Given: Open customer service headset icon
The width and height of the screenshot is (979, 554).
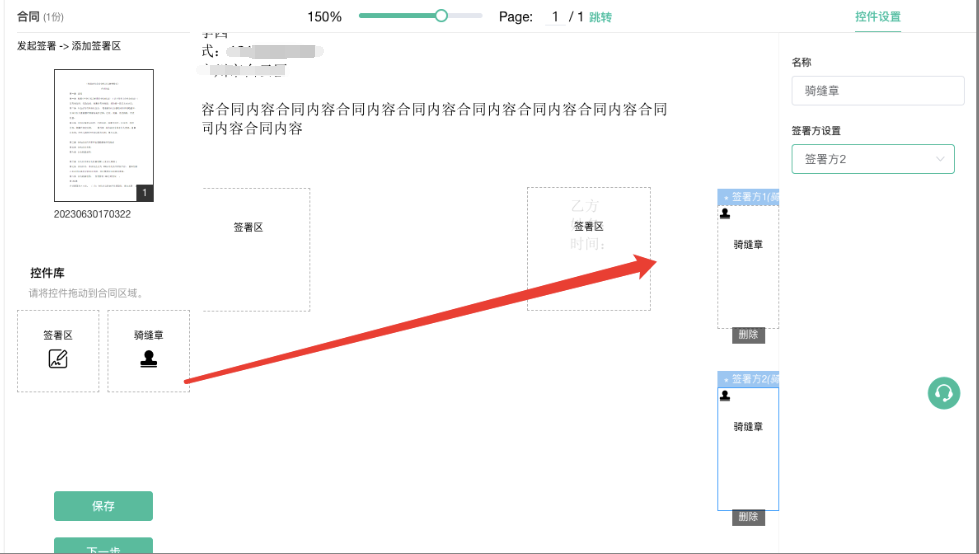Looking at the screenshot, I should (x=943, y=393).
